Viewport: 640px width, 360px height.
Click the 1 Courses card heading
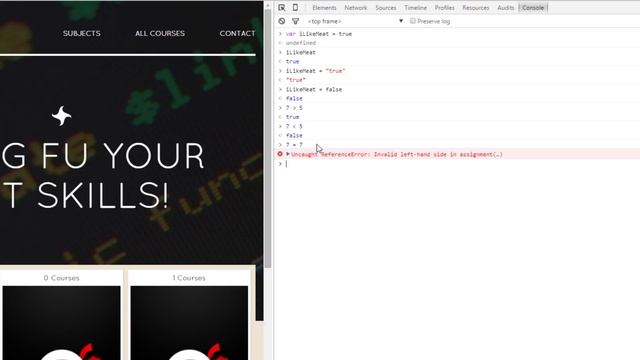[189, 278]
